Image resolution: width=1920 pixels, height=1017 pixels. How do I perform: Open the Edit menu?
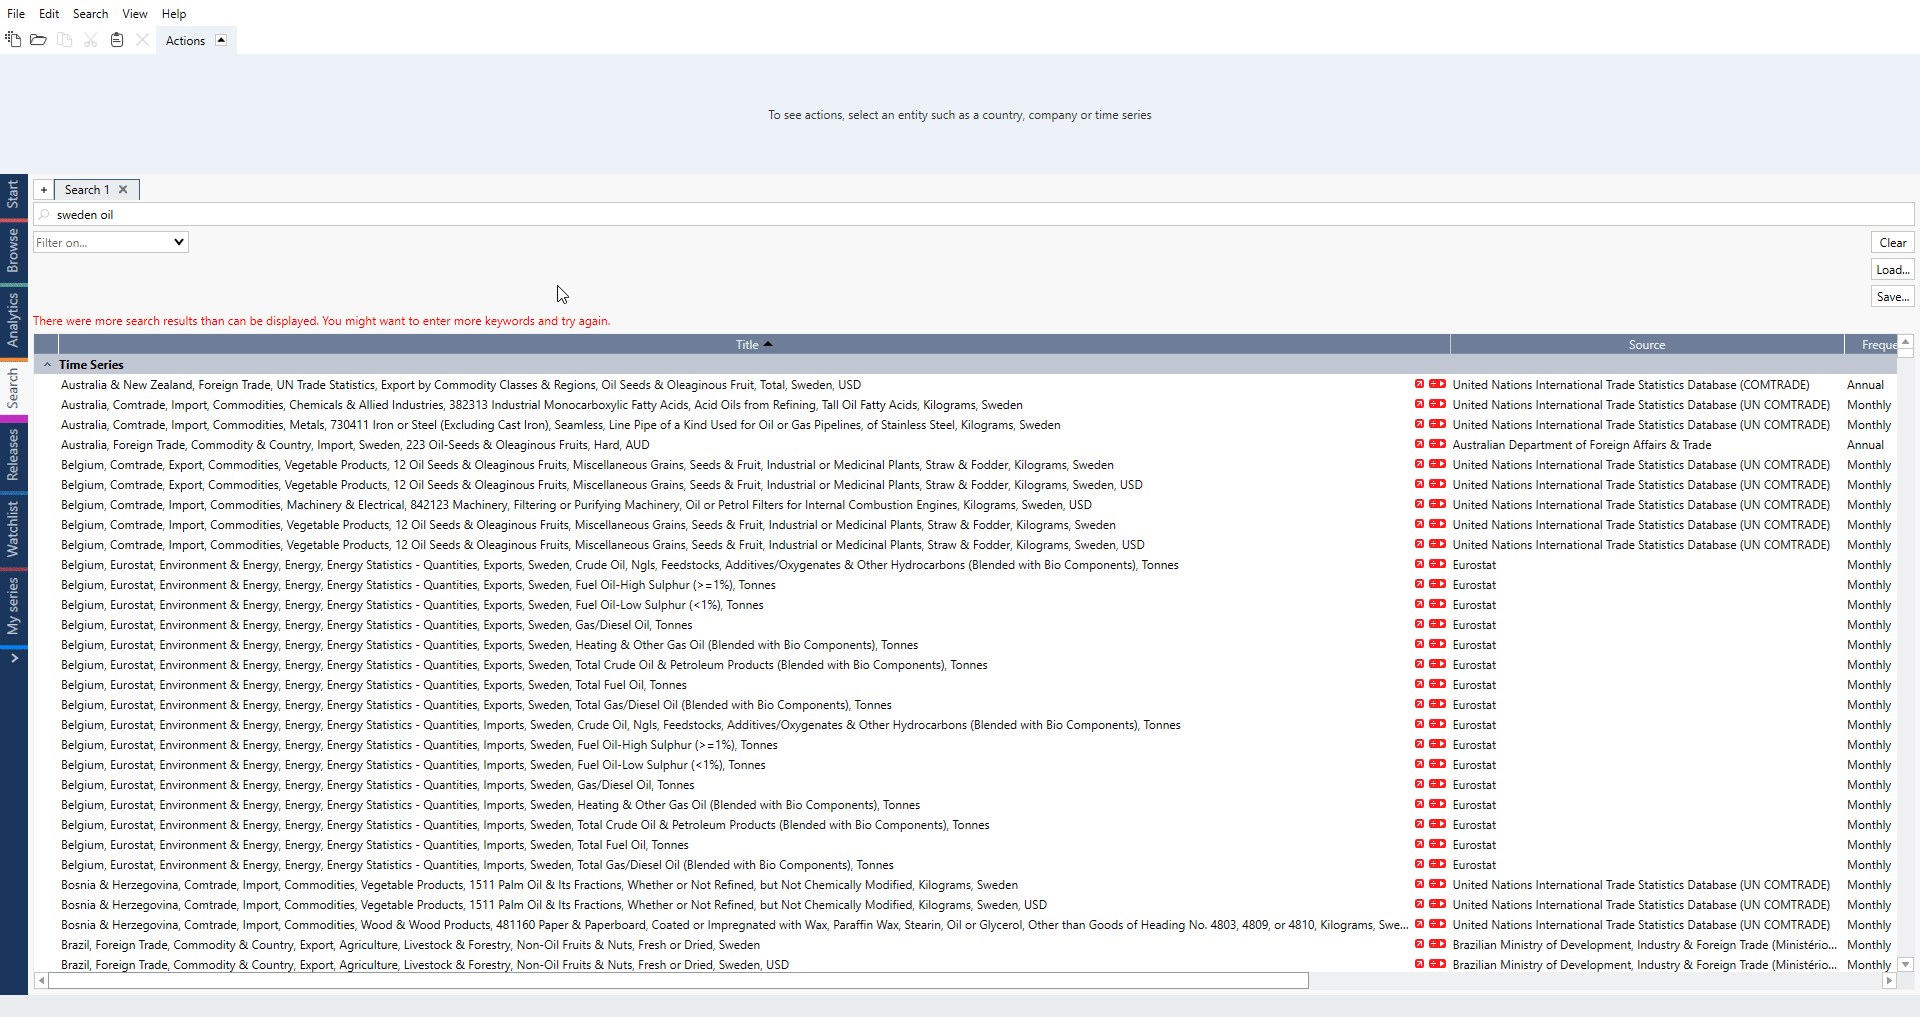click(x=49, y=14)
